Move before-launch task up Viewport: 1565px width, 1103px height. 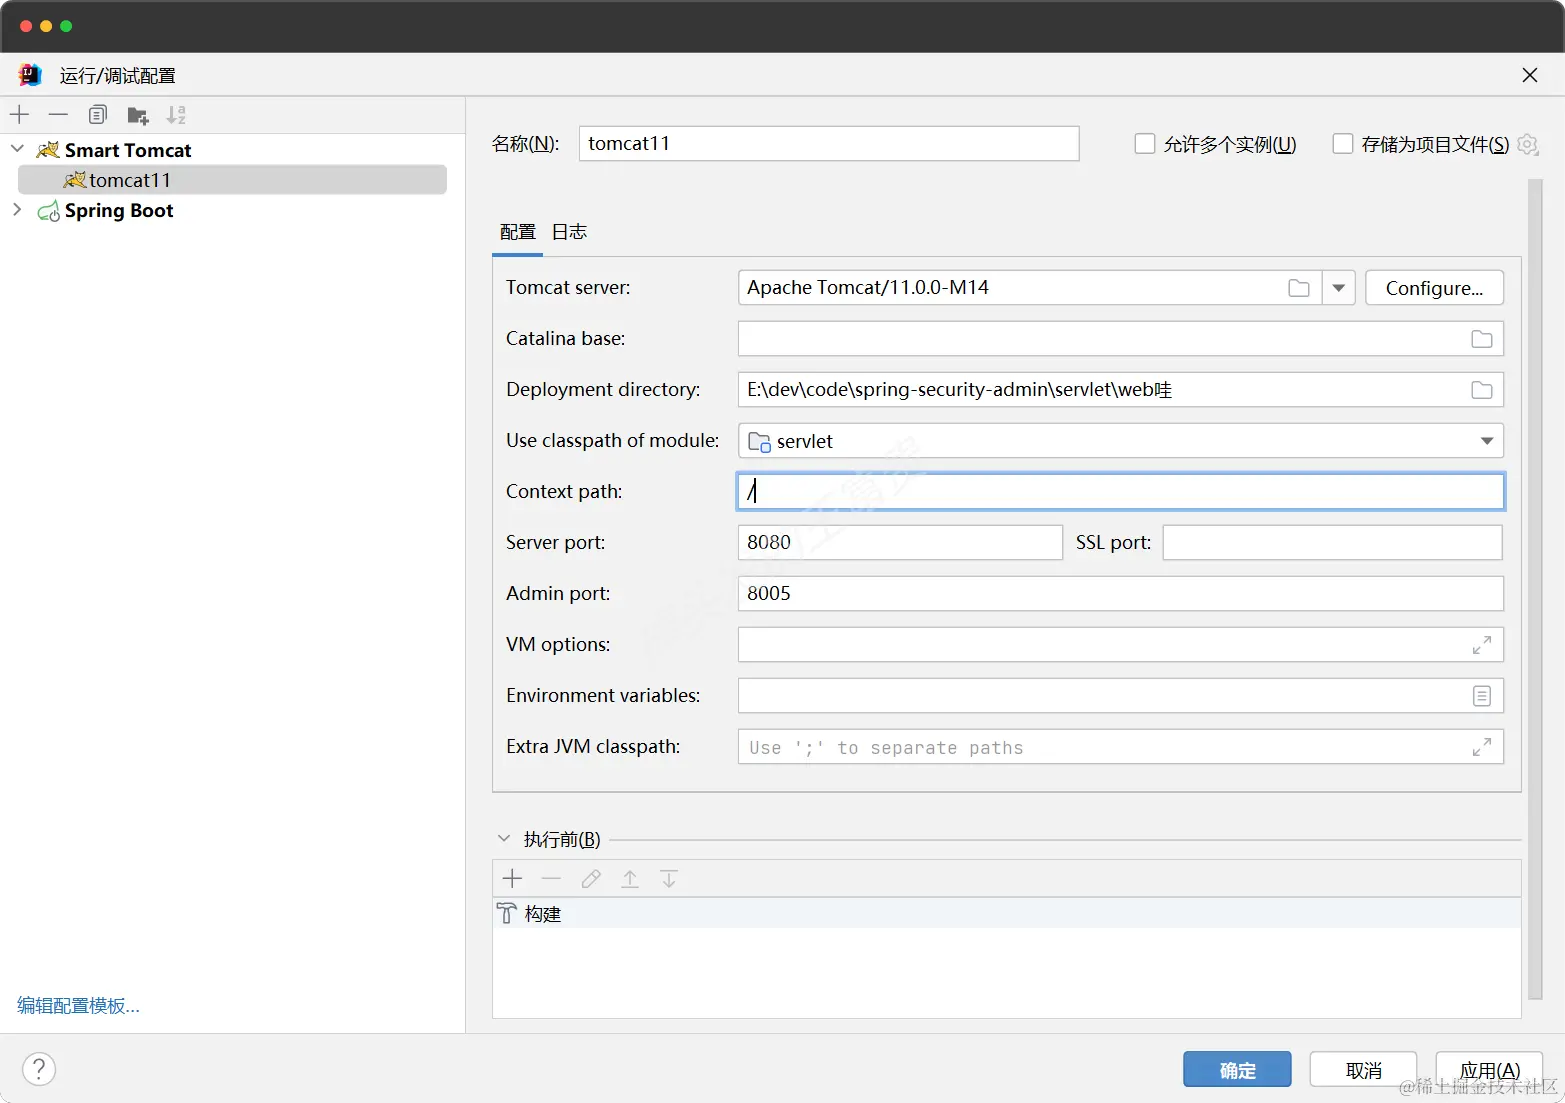pyautogui.click(x=630, y=879)
